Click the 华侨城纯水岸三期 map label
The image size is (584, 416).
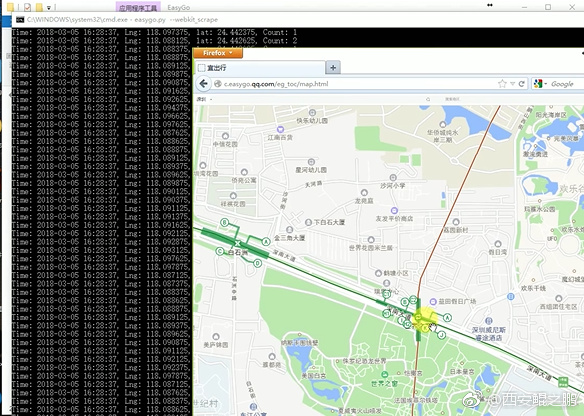(x=442, y=136)
